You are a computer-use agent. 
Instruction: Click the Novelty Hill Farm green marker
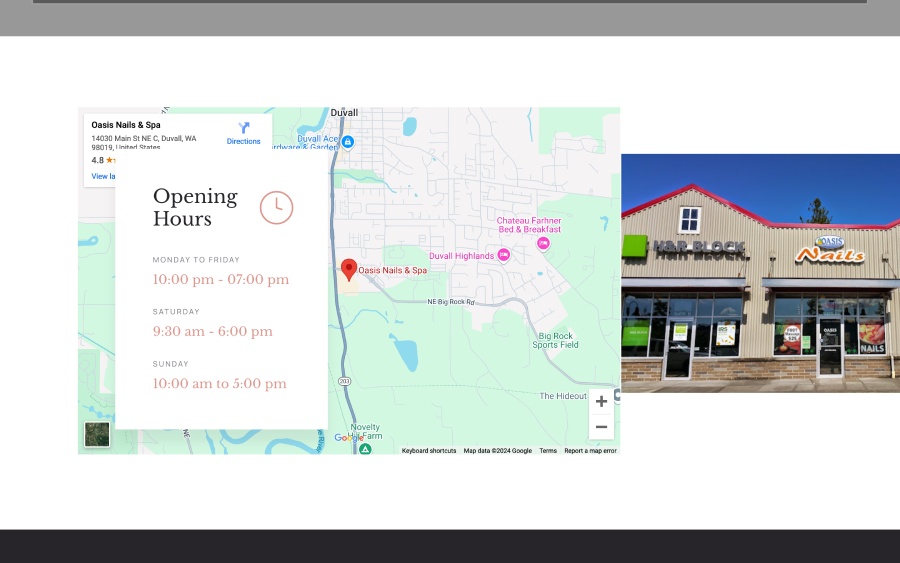(365, 449)
